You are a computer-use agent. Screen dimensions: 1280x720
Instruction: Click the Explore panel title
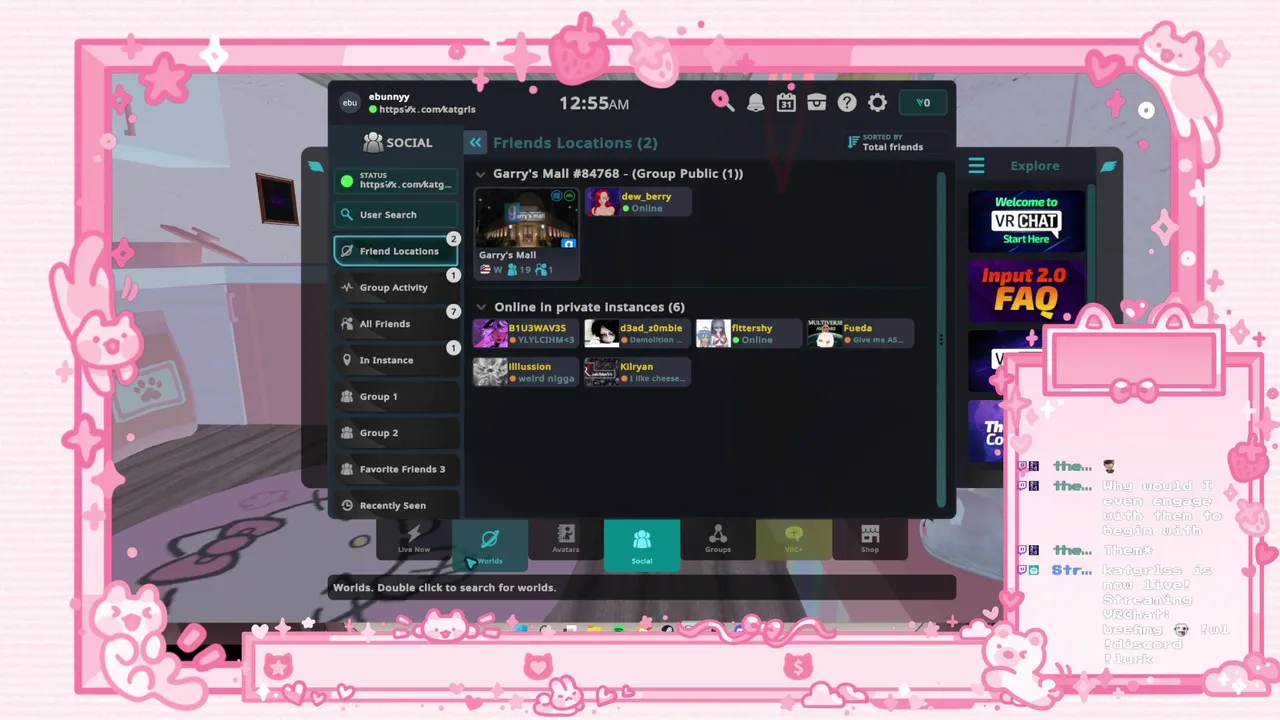(x=1035, y=166)
